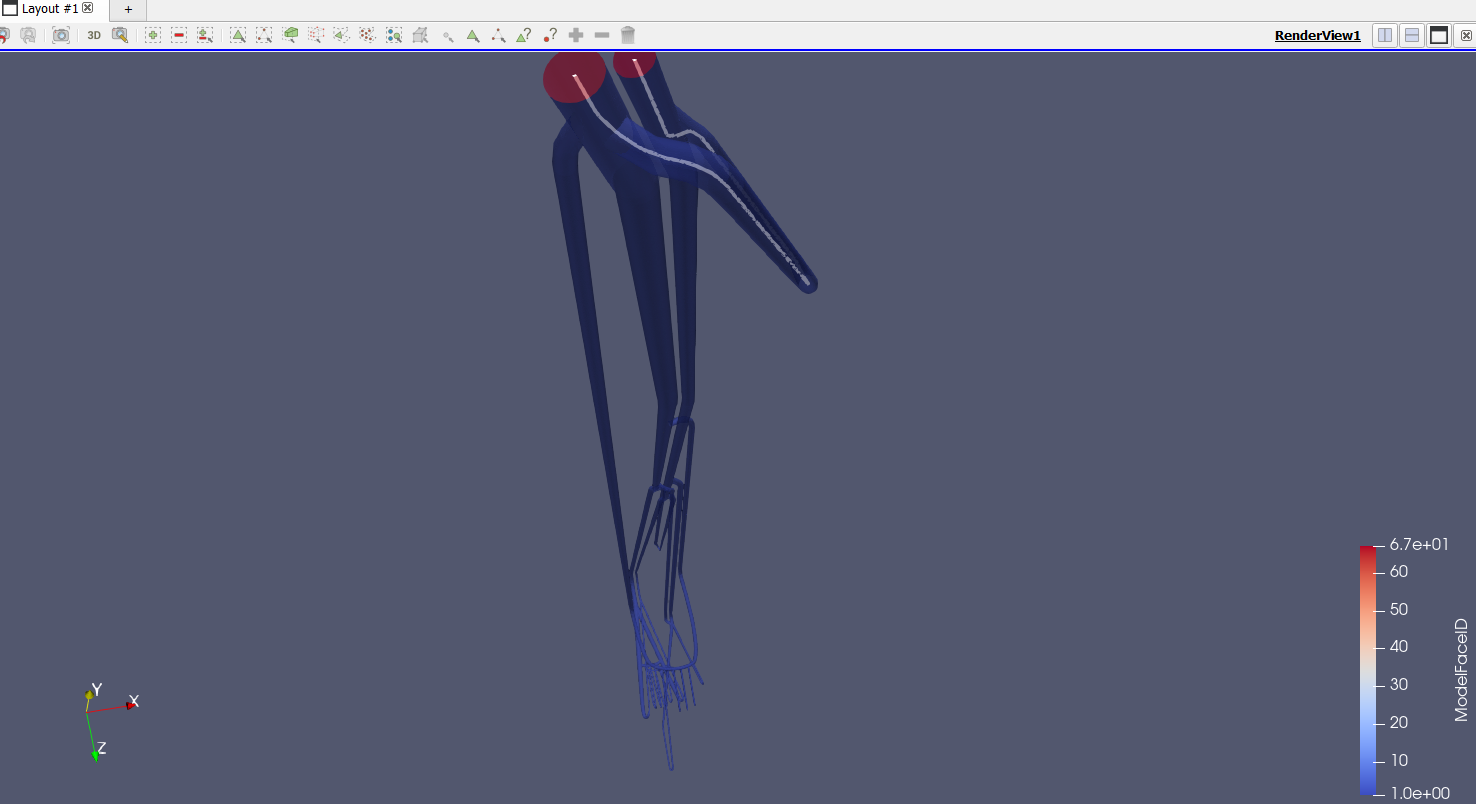Start a frustum cell selection
The image size is (1476, 804).
pos(291,35)
